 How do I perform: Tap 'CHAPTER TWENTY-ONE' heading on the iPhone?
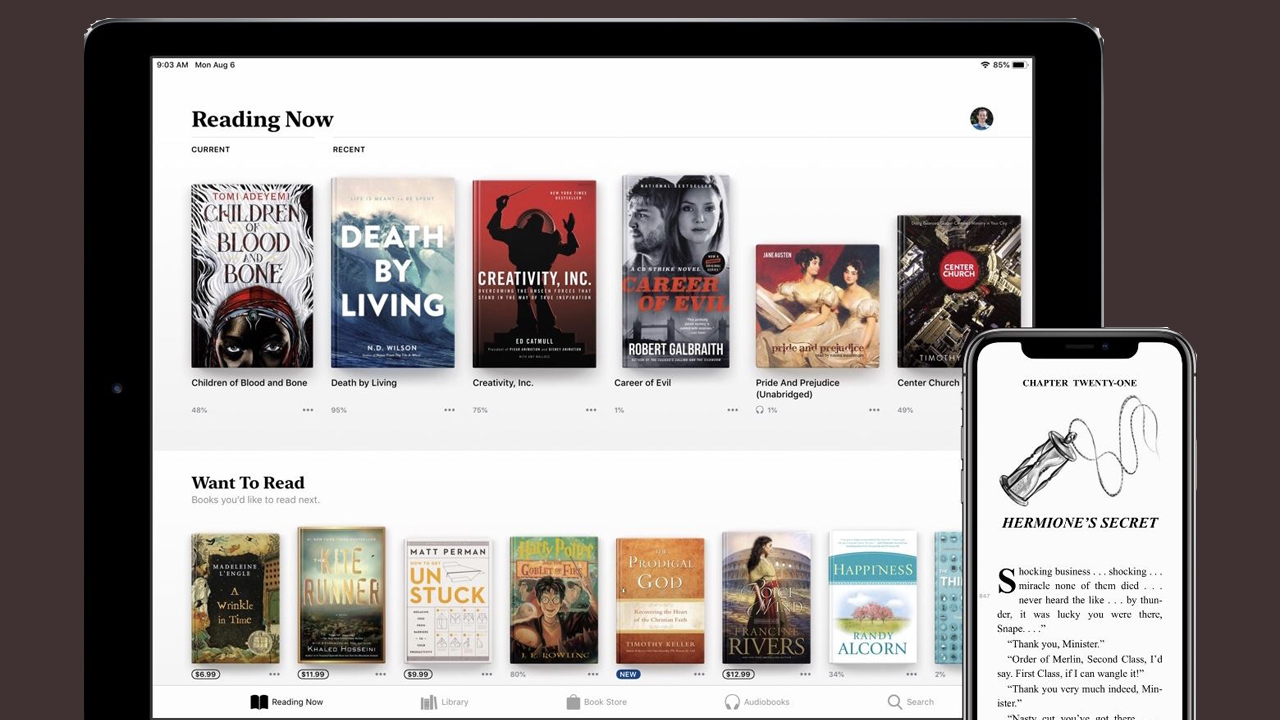point(1079,383)
